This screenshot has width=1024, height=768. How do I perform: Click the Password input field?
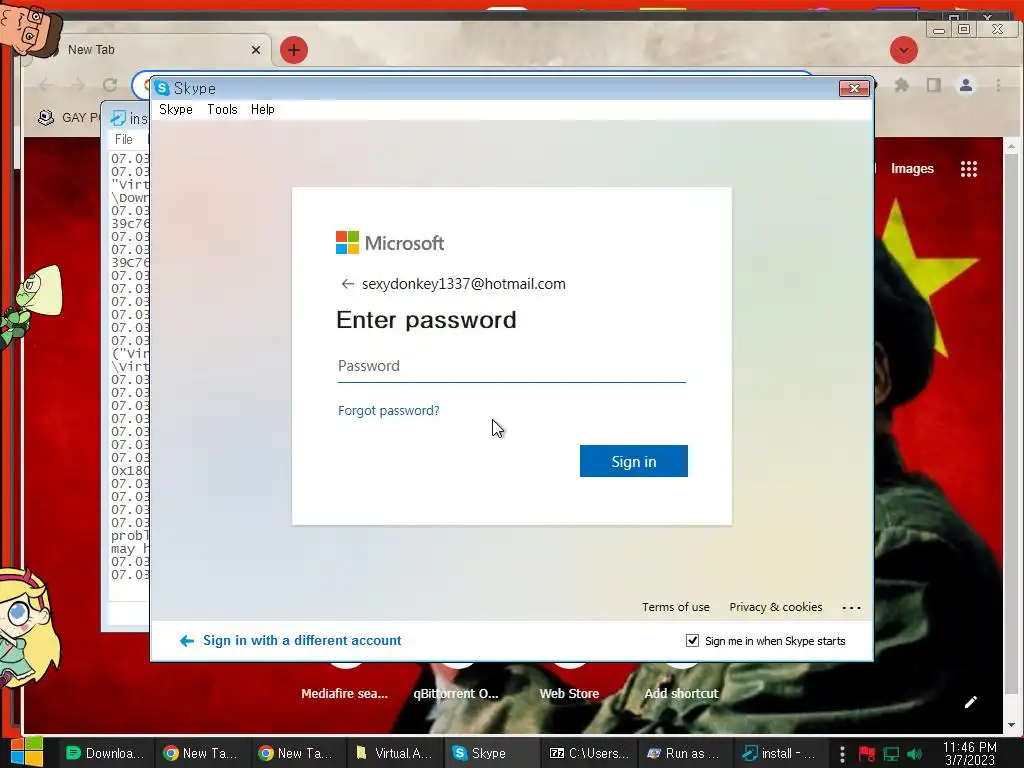pyautogui.click(x=511, y=366)
